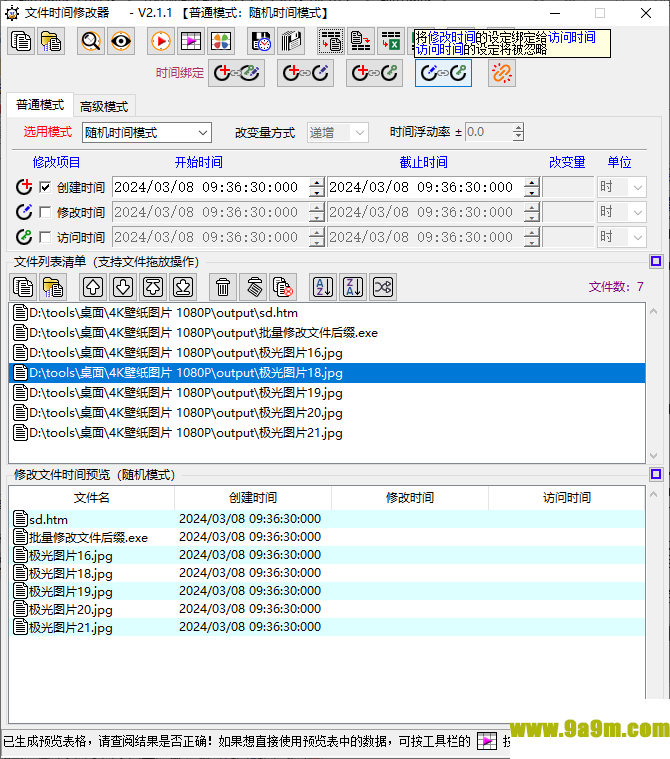670x759 pixels.
Task: Click the export to Excel icon
Action: tap(391, 41)
